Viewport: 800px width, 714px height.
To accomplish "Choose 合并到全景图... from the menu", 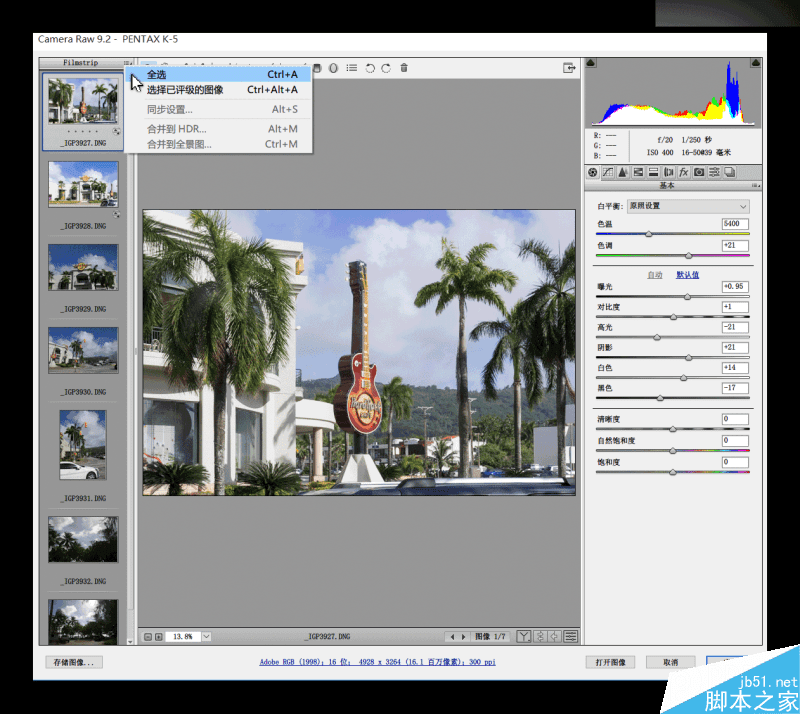I will (x=219, y=144).
